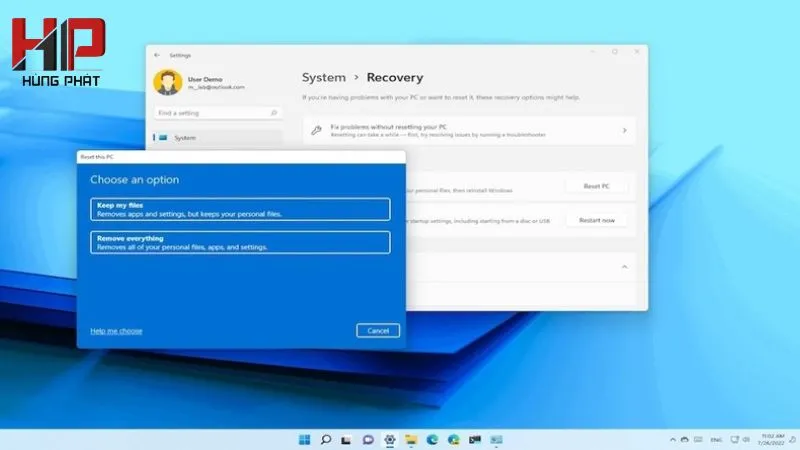Choose the Remove everything option

click(x=240, y=242)
